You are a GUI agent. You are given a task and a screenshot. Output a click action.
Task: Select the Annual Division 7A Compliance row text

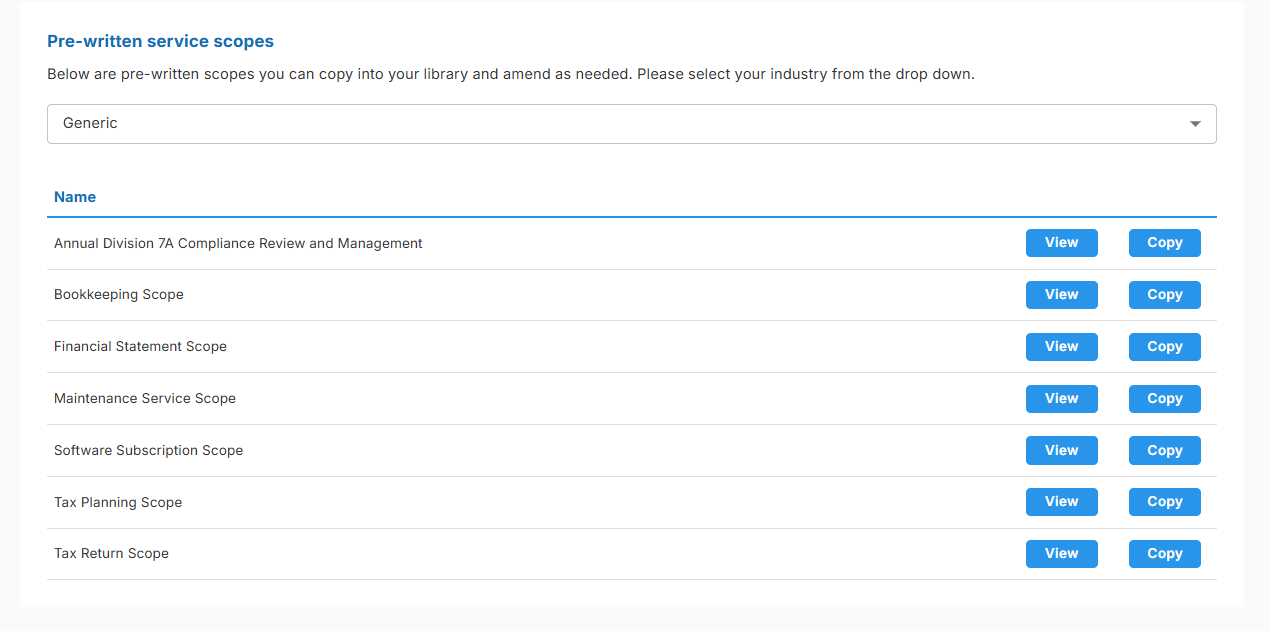tap(238, 243)
